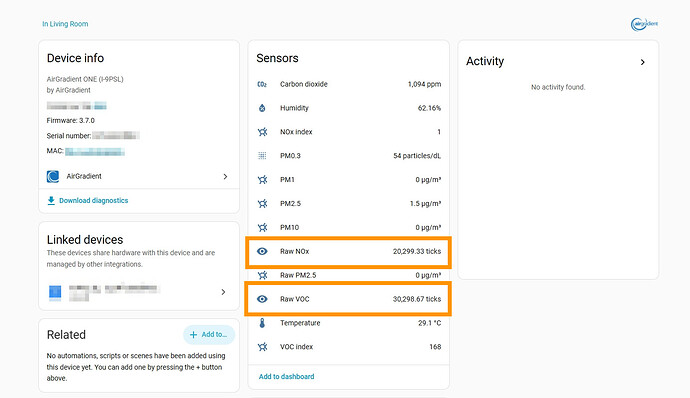Click the Add to dashboard link
This screenshot has width=690, height=398.
click(286, 376)
